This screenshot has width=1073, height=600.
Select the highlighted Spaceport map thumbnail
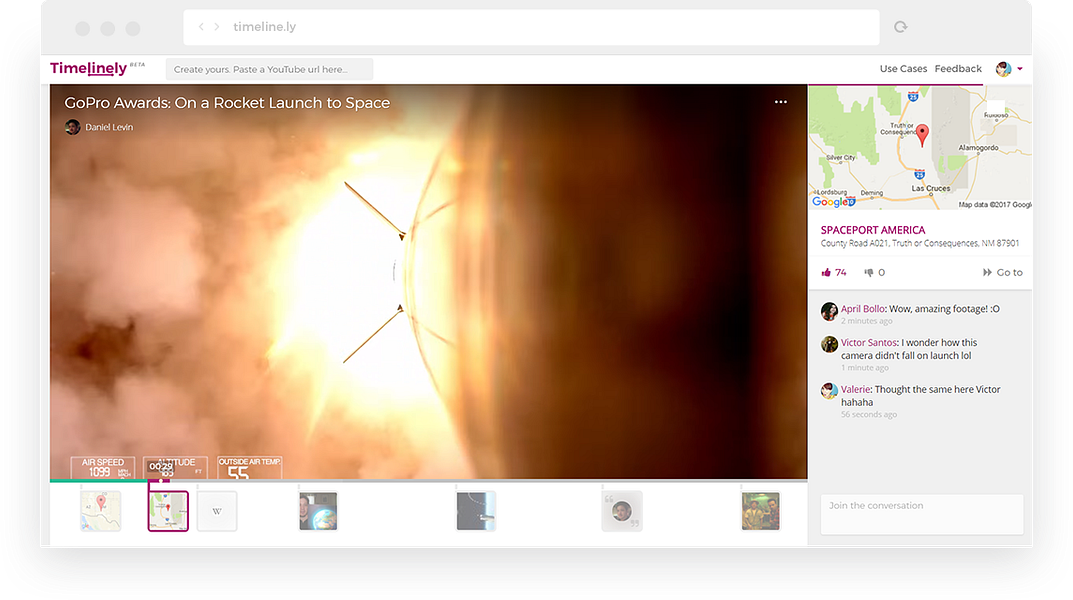coord(168,511)
